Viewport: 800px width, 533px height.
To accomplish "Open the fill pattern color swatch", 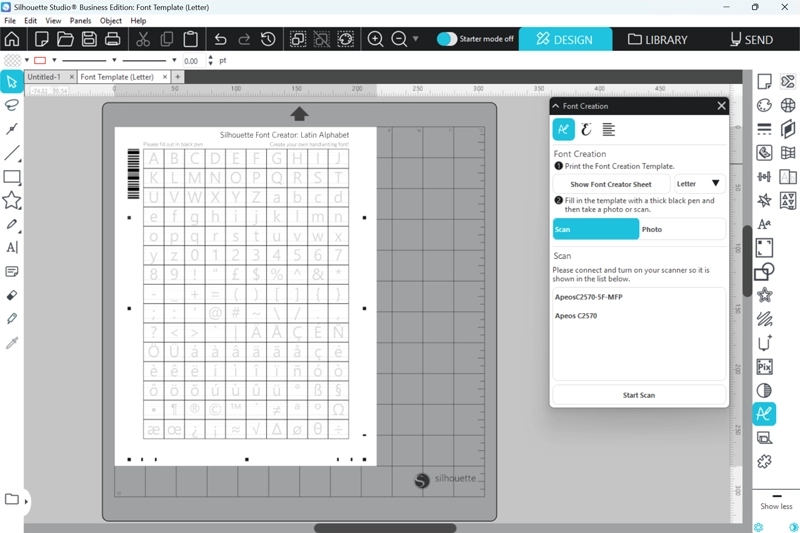I will point(12,61).
